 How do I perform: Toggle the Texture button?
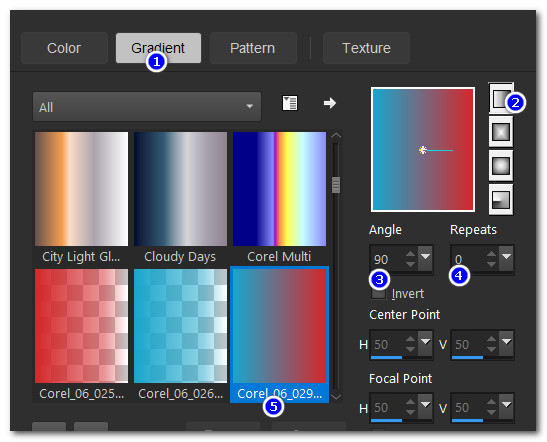pos(366,48)
